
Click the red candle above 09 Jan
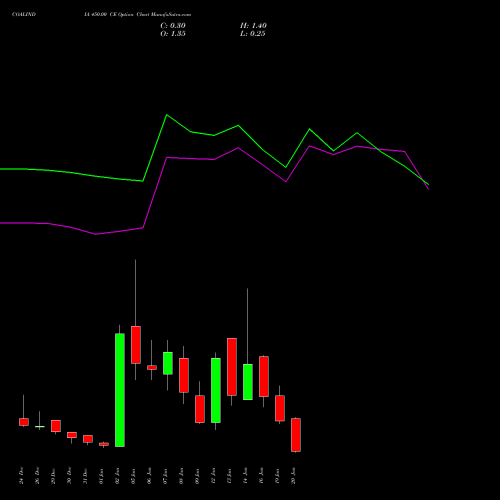[200, 409]
